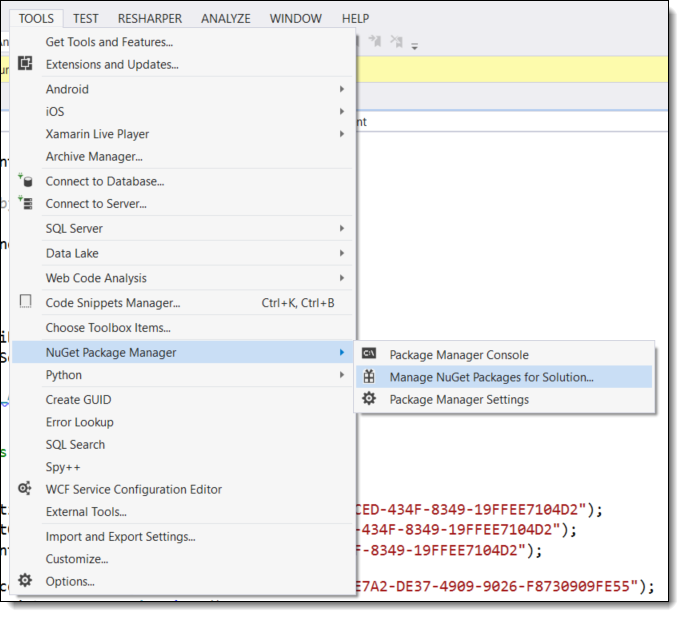Viewport: 684px width, 617px height.
Task: Open the RESHARPER menu
Action: [150, 18]
